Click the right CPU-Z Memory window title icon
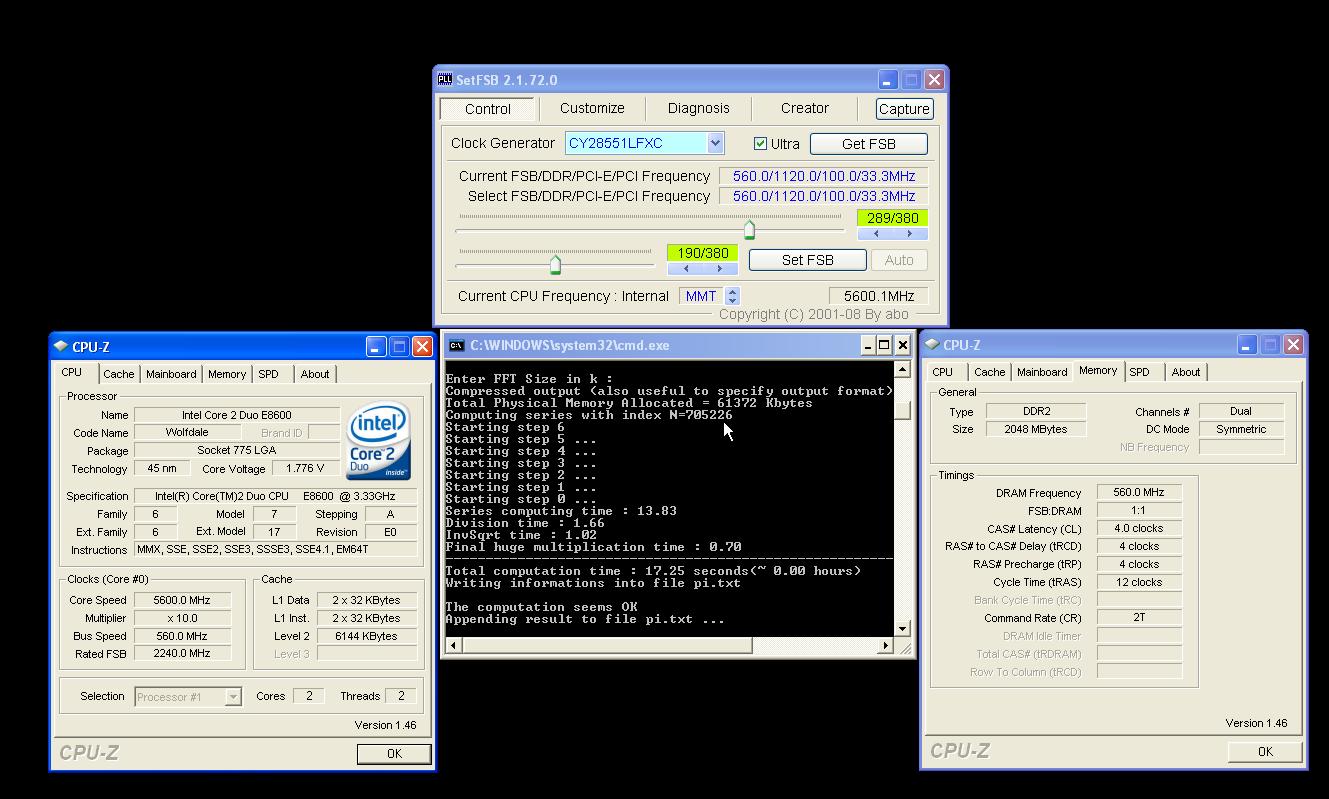Image resolution: width=1329 pixels, height=799 pixels. [931, 345]
